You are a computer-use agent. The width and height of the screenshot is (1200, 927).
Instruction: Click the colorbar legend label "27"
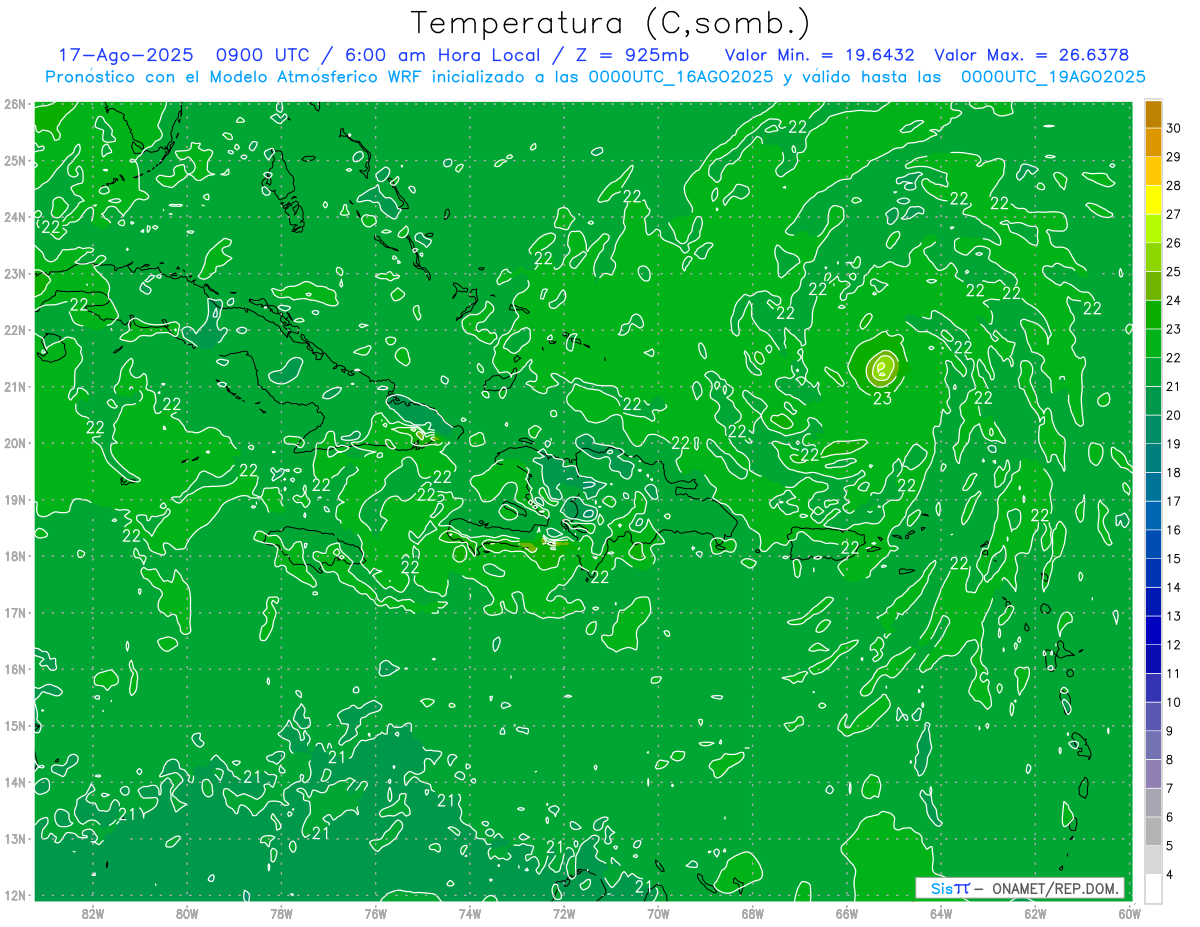point(1174,214)
